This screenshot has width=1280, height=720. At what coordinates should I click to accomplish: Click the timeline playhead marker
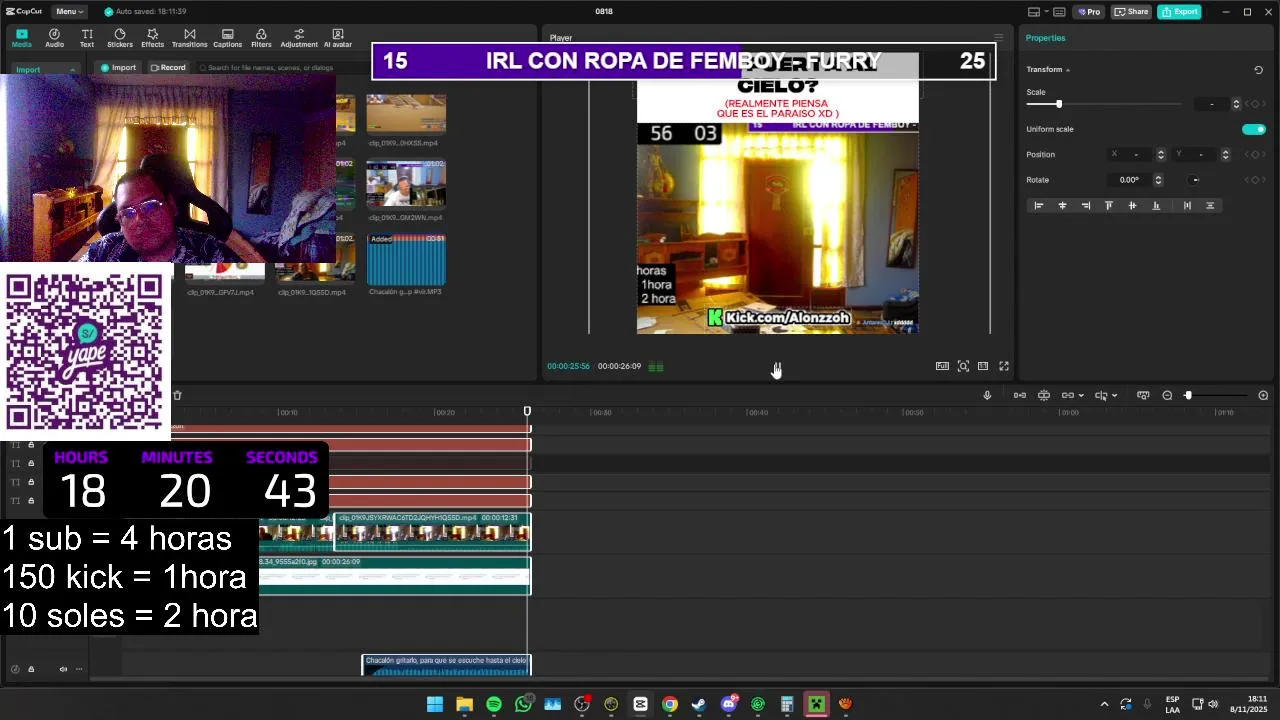[527, 411]
